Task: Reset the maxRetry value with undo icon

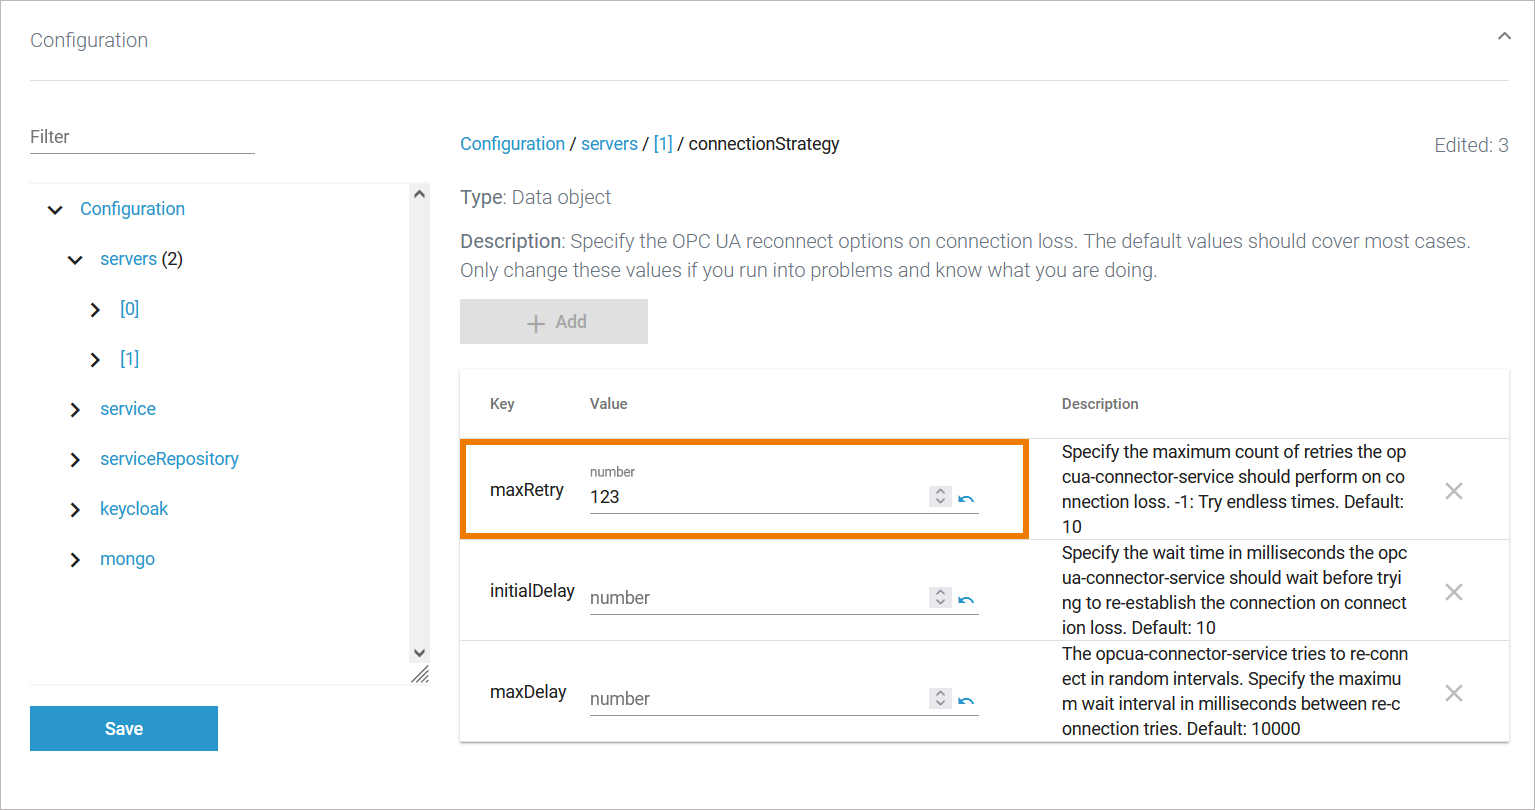Action: click(966, 498)
